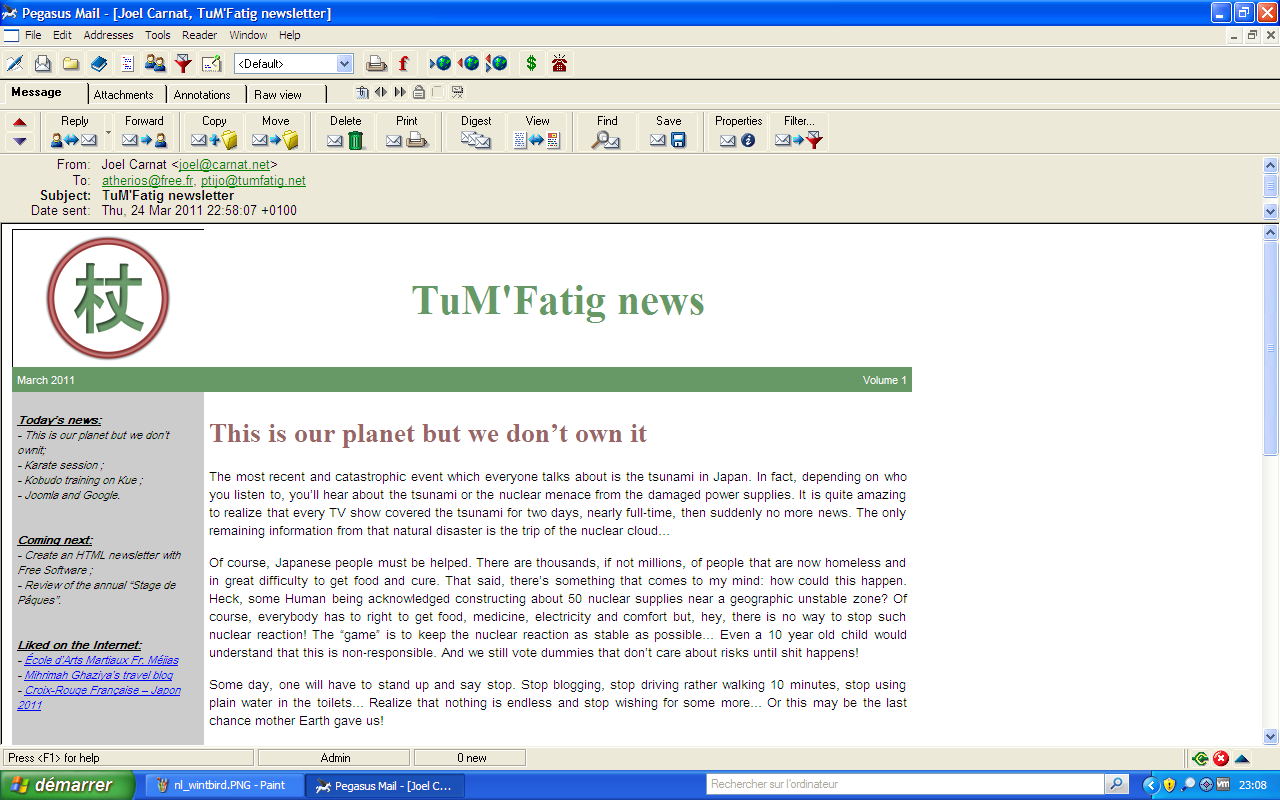Click the red telephone icon
Image resolution: width=1280 pixels, height=800 pixels.
tap(559, 63)
